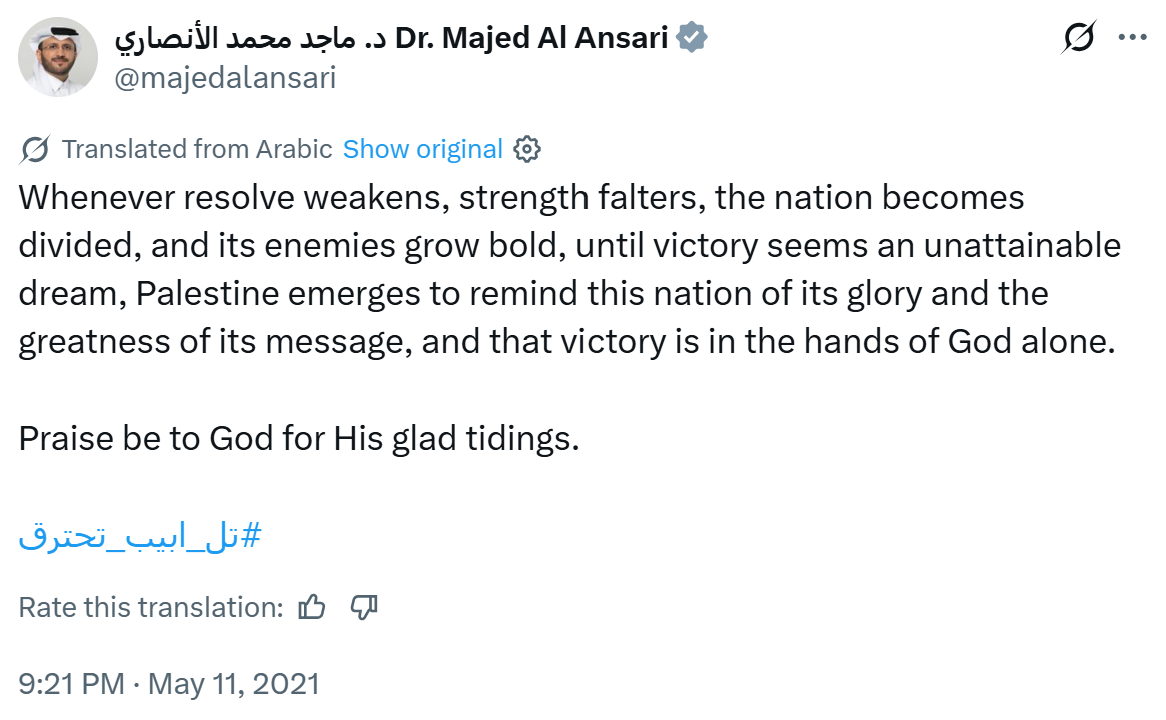Click the Grok icon beside 'Translated from Arabic'

pyautogui.click(x=35, y=150)
